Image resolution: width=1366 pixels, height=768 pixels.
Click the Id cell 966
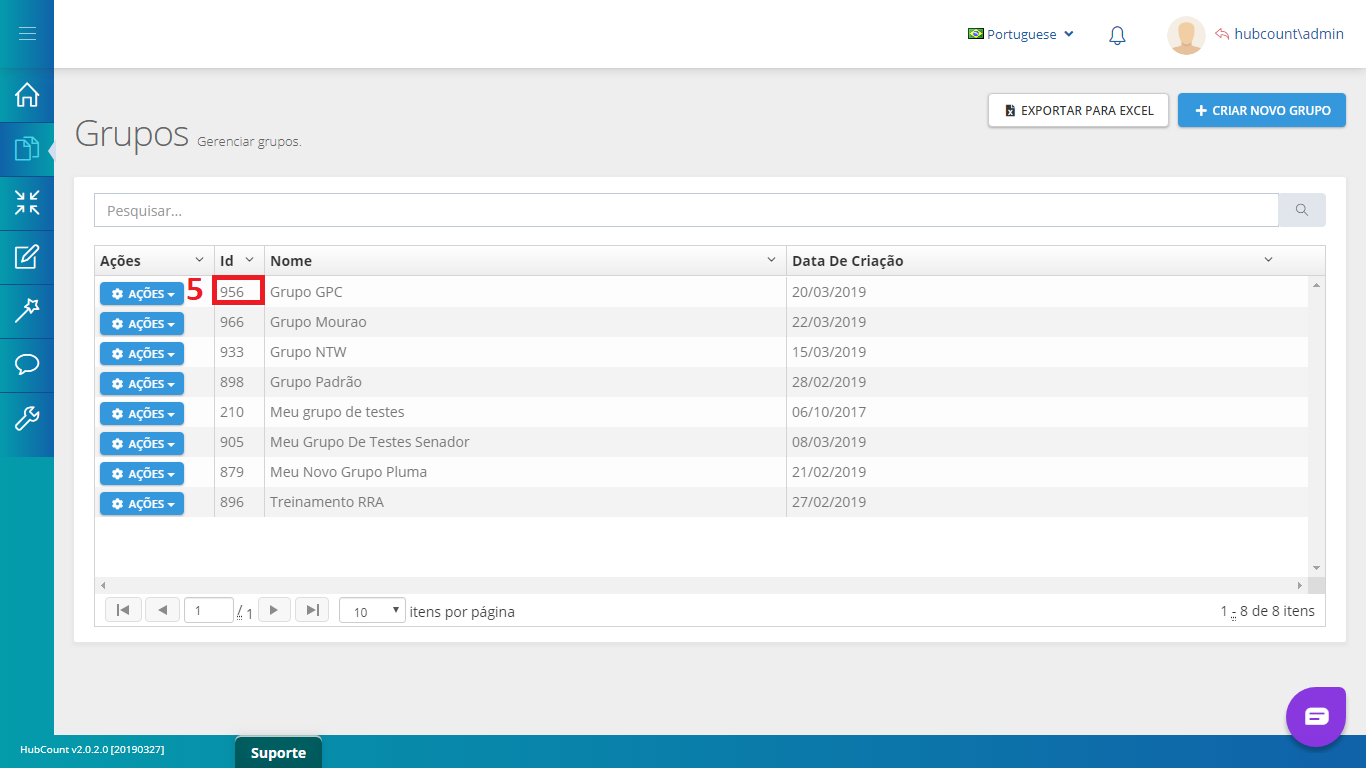pos(239,322)
